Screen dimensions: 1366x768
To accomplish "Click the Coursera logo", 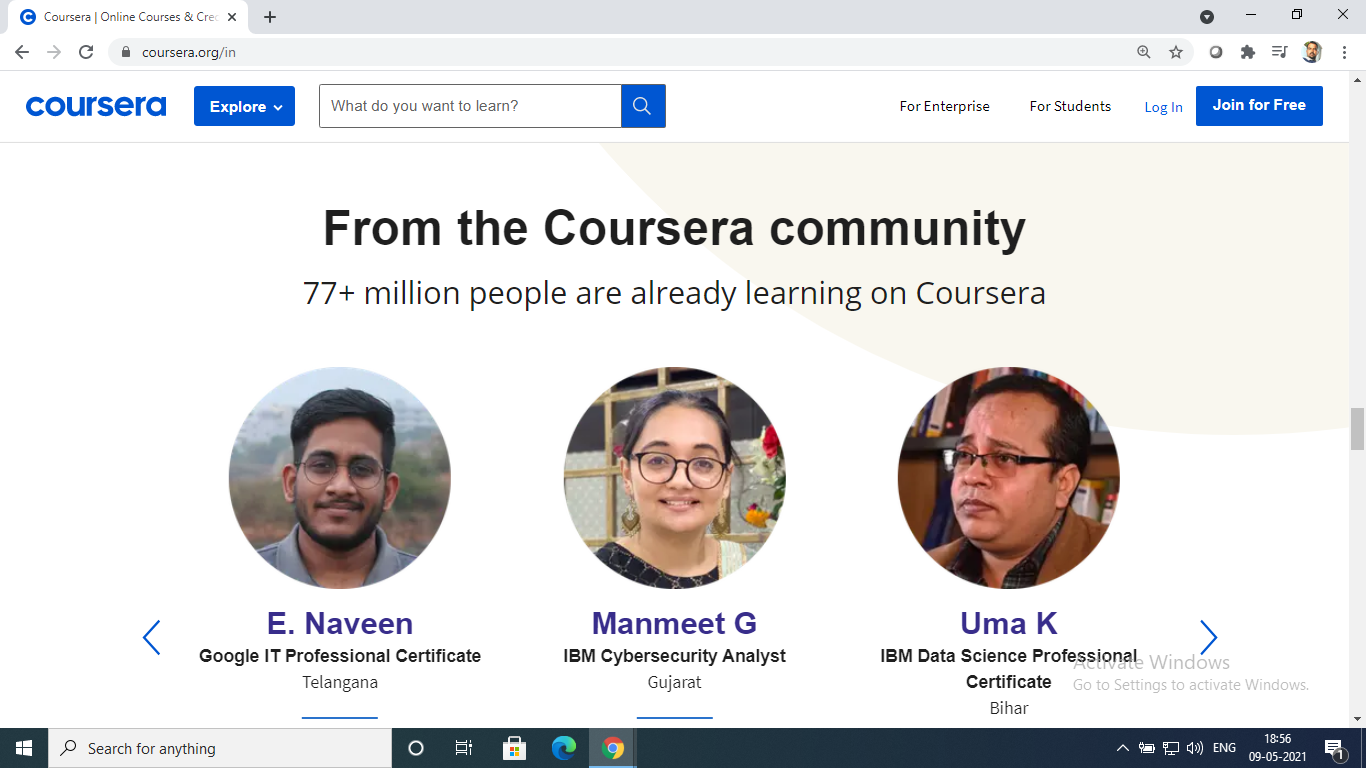I will coord(96,106).
